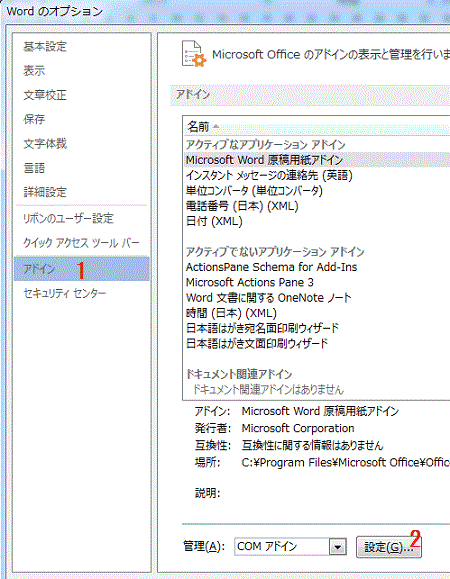Screen dimensions: 450x579
Task: Select Microsoft Word 原稿用紙アドイン row
Action: (317, 160)
